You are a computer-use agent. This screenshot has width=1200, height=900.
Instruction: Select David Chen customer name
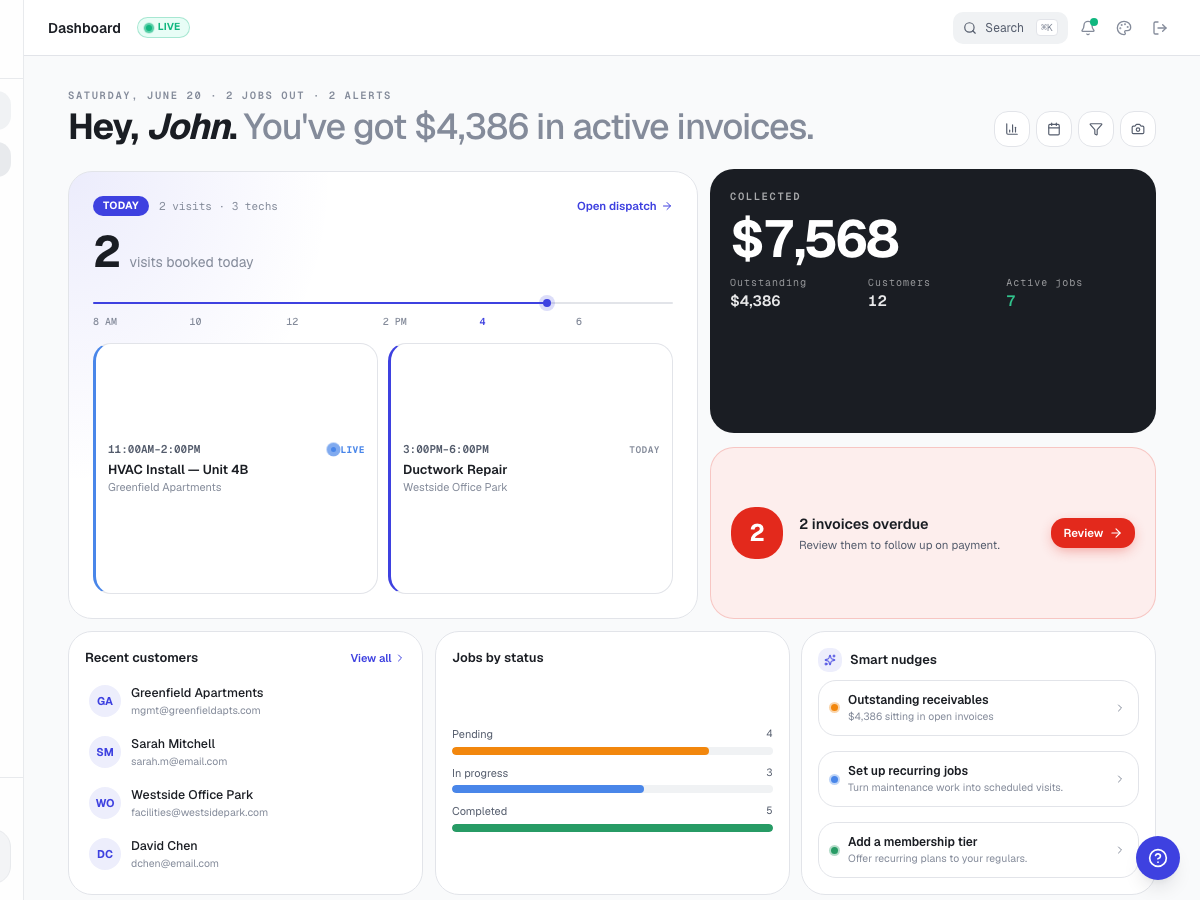click(164, 846)
